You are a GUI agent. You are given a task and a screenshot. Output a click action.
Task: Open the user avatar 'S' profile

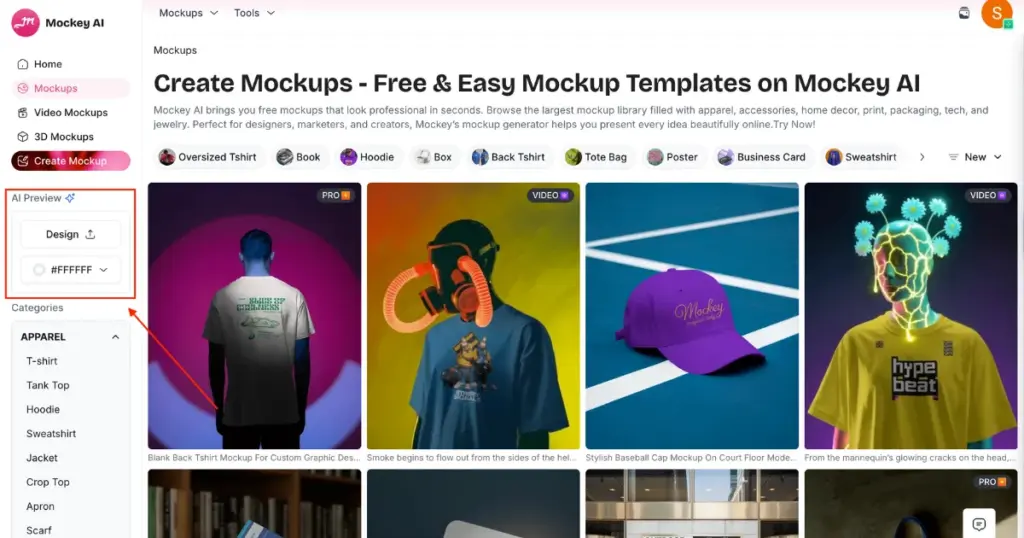pyautogui.click(x=997, y=13)
